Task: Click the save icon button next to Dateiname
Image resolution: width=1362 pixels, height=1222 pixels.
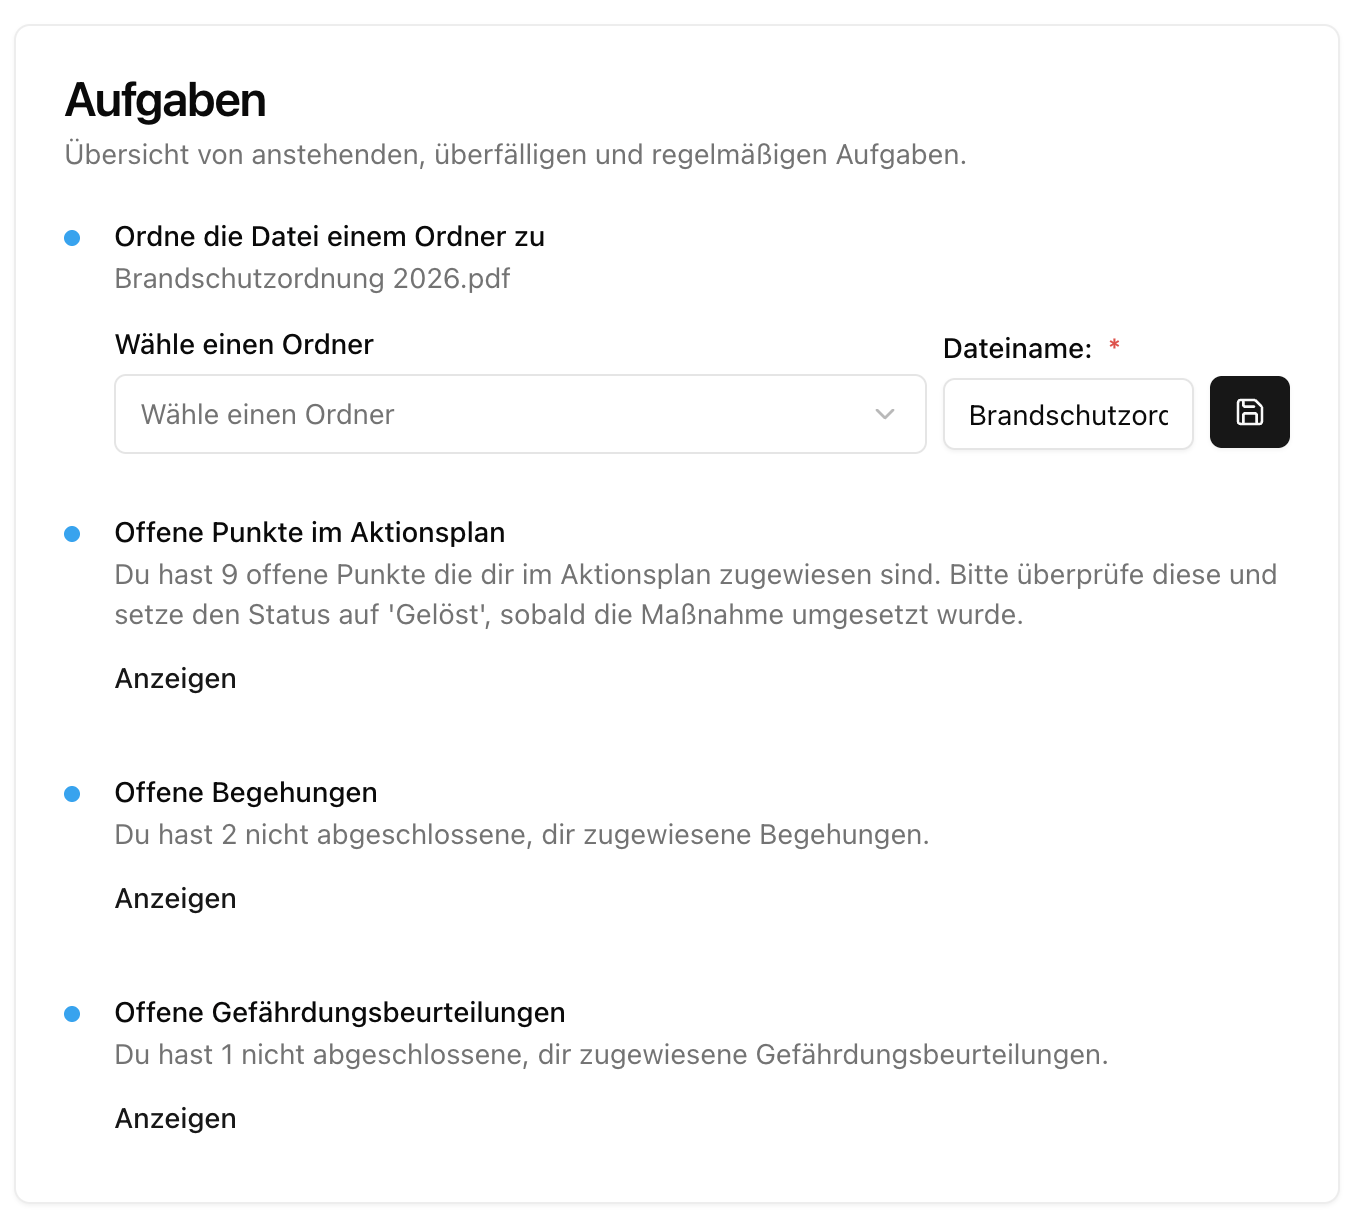Action: [x=1249, y=412]
